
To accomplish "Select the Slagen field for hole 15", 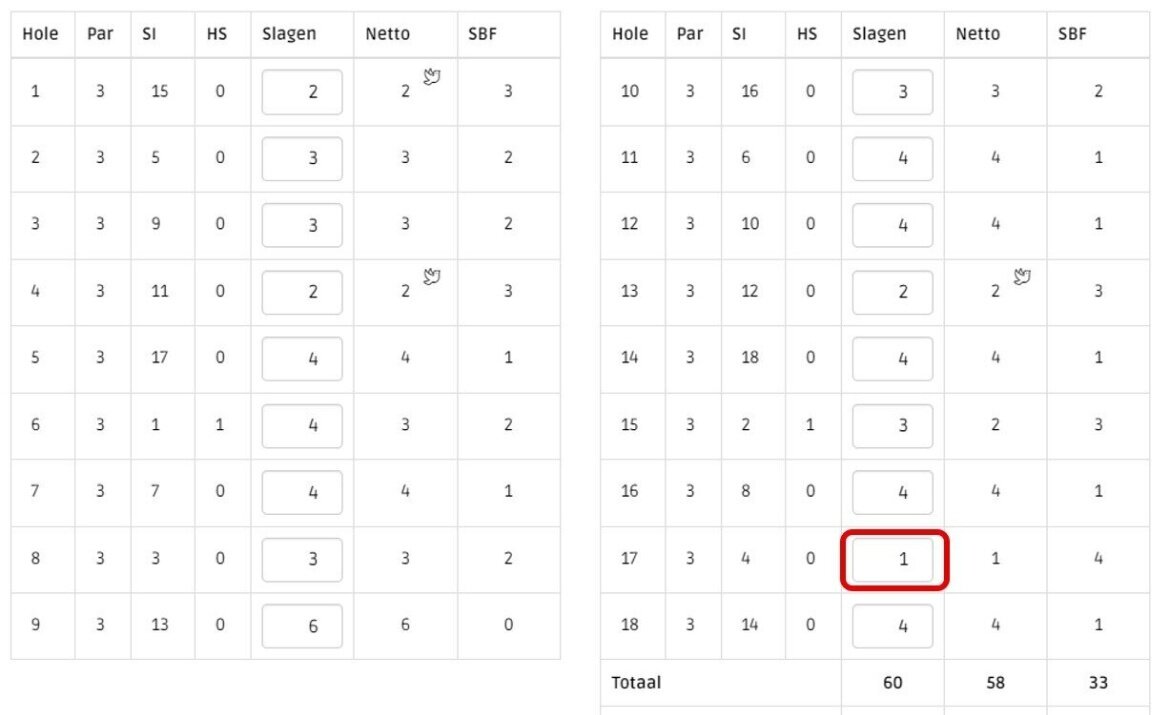I will coord(892,425).
